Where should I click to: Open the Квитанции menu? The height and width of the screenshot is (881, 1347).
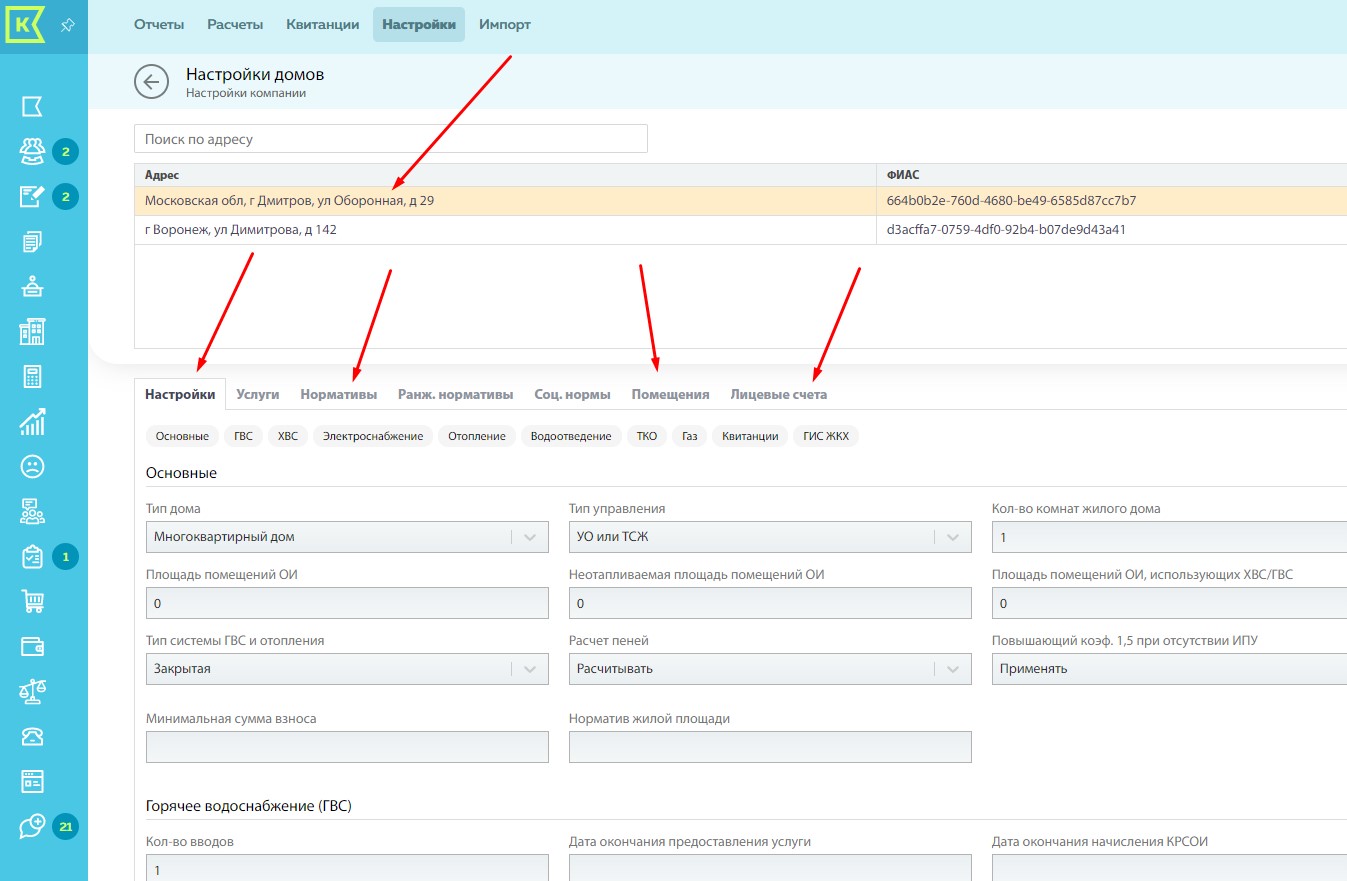point(322,25)
